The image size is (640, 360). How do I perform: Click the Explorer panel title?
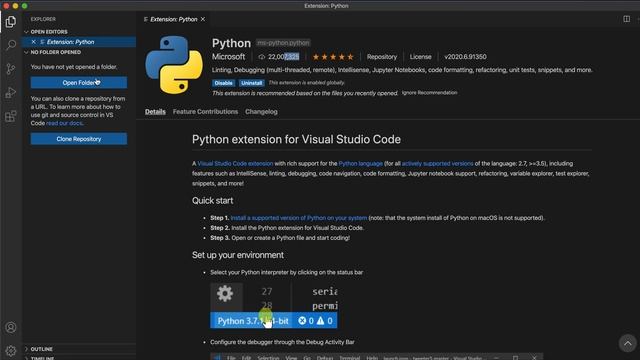coord(43,19)
